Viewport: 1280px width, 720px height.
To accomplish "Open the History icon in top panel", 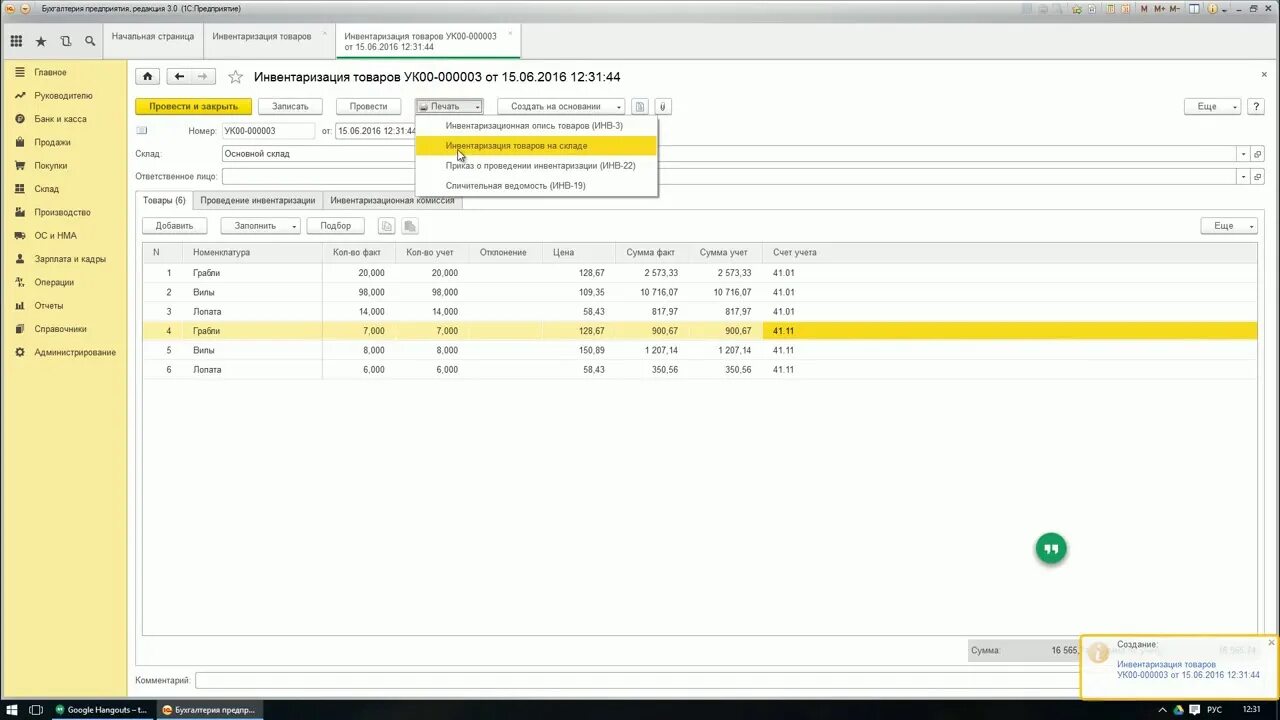I will pyautogui.click(x=66, y=41).
